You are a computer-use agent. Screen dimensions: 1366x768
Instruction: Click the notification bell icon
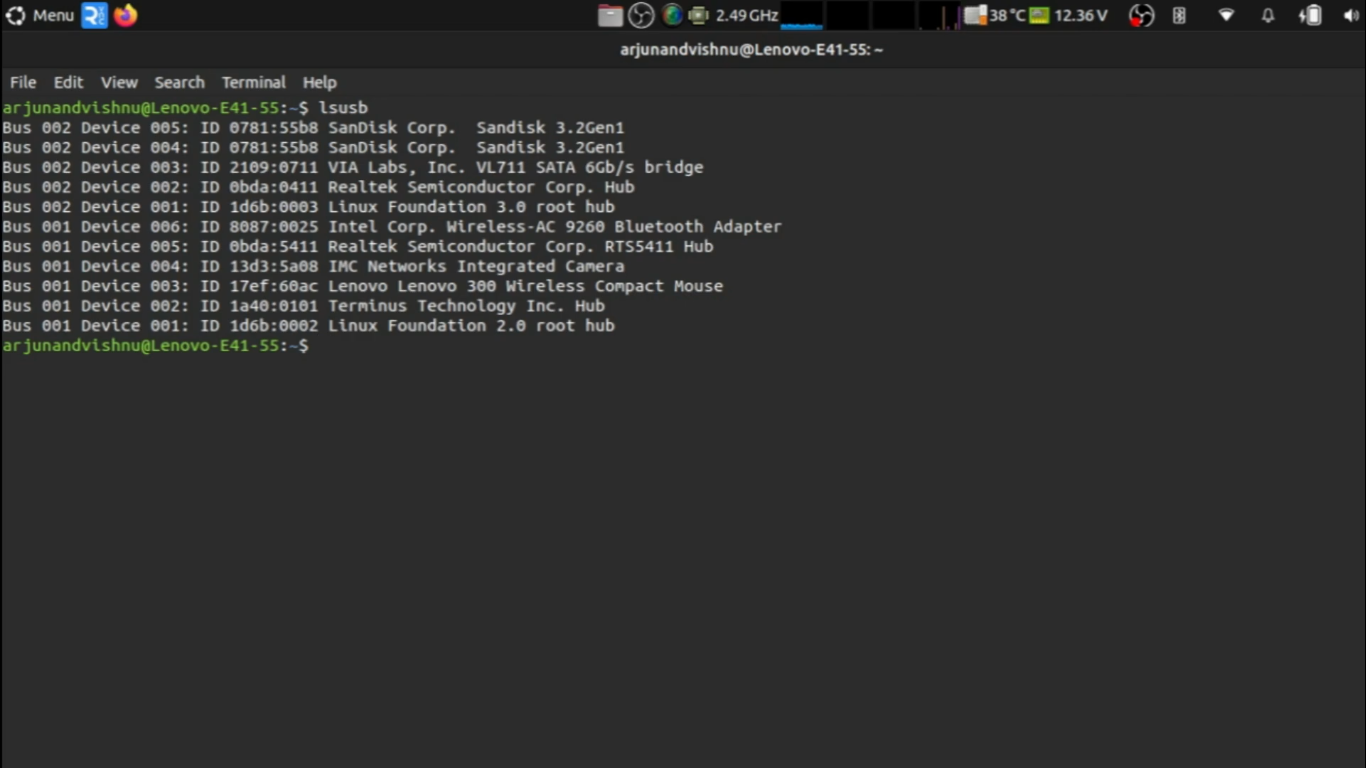point(1267,15)
